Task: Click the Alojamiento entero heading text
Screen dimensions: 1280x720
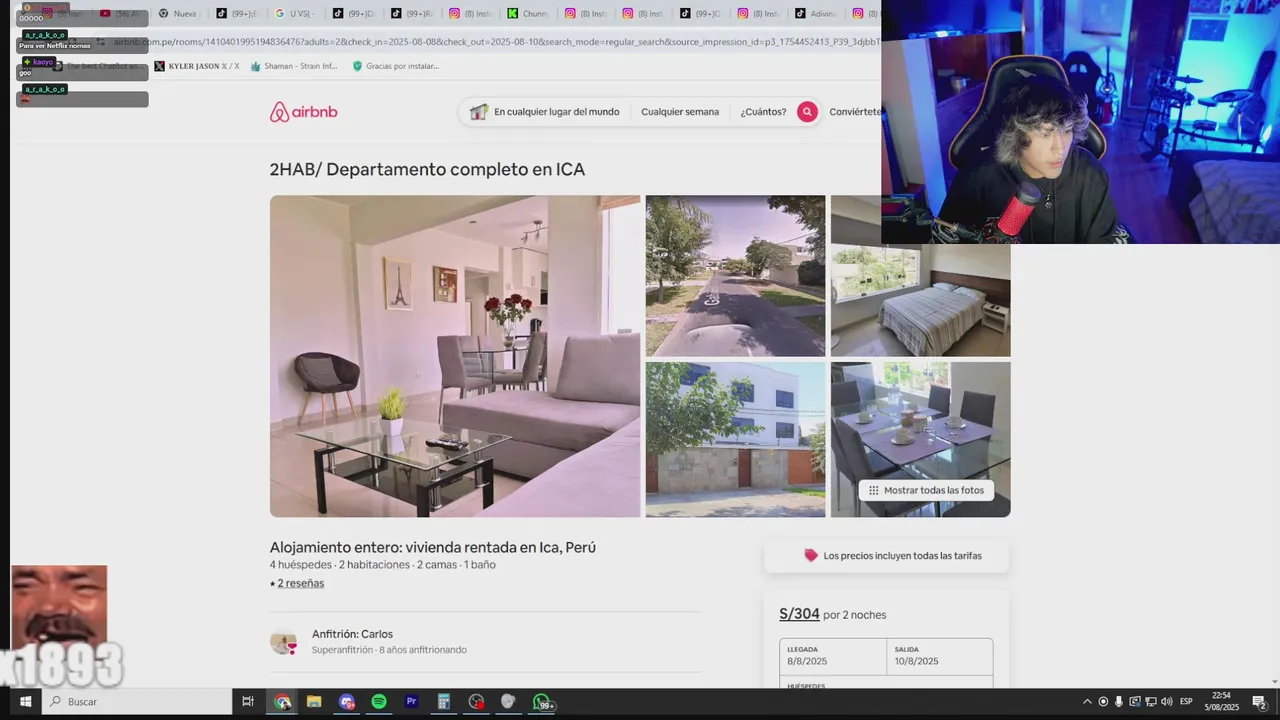Action: [432, 547]
